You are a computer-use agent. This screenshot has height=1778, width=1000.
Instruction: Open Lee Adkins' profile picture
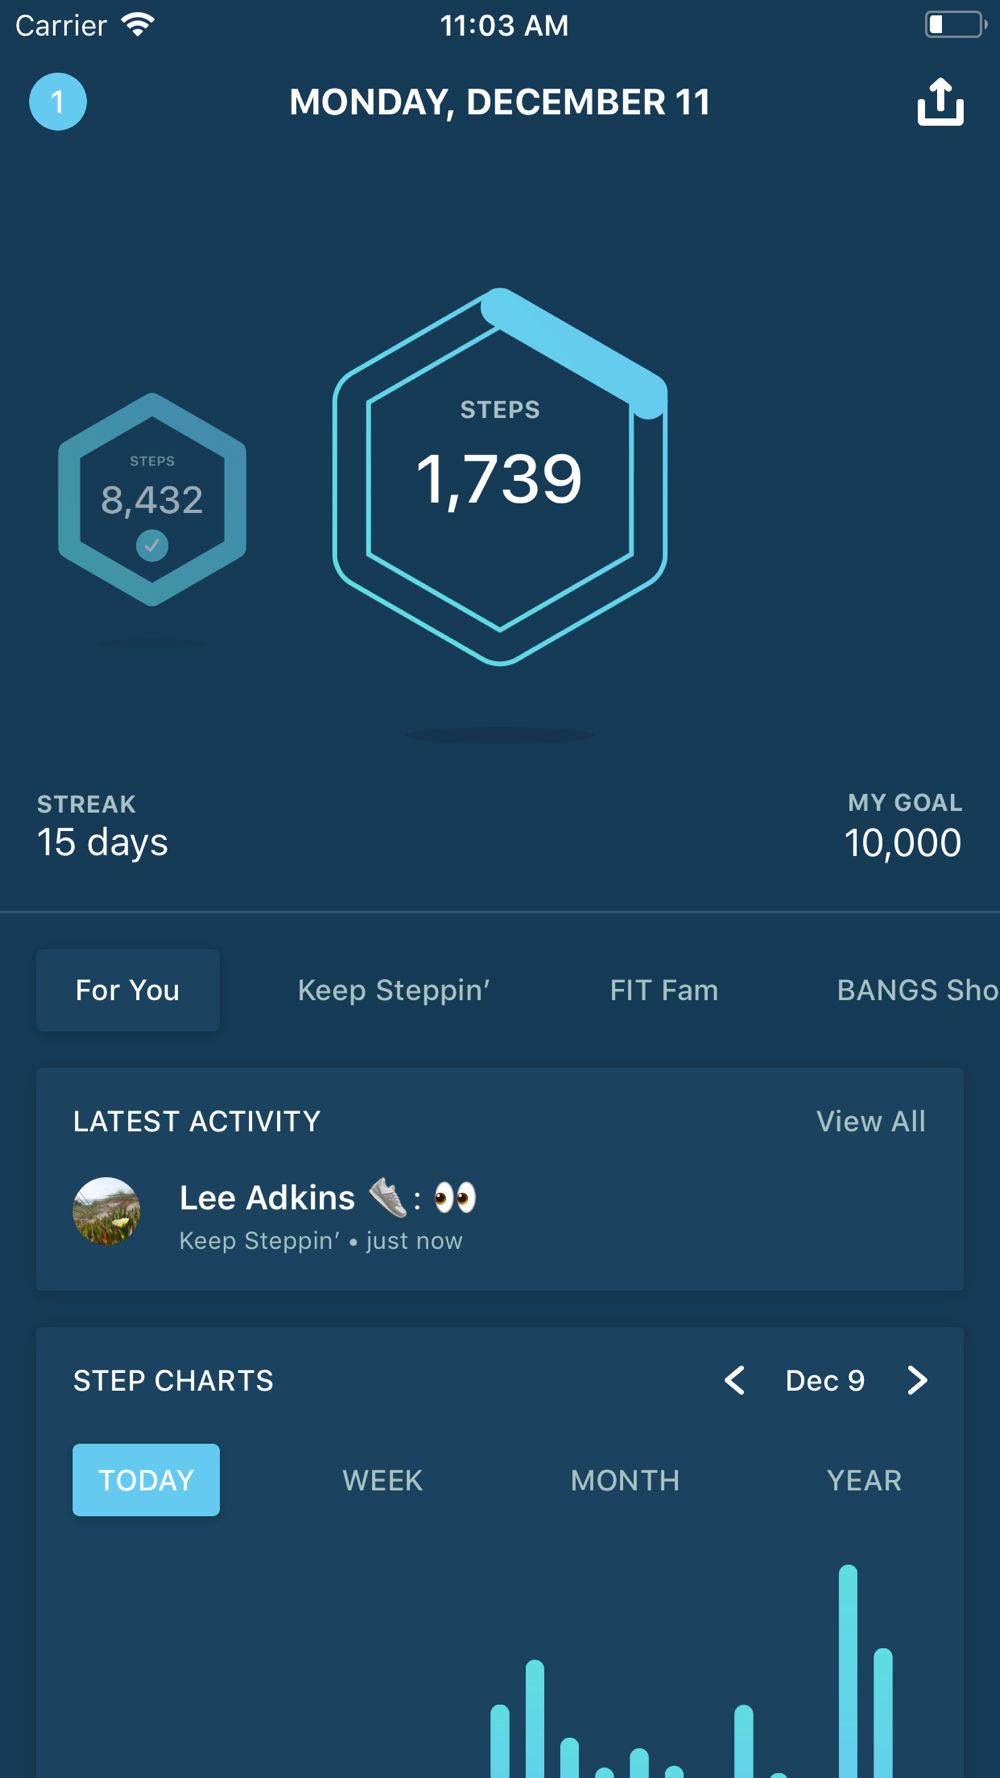[107, 1211]
